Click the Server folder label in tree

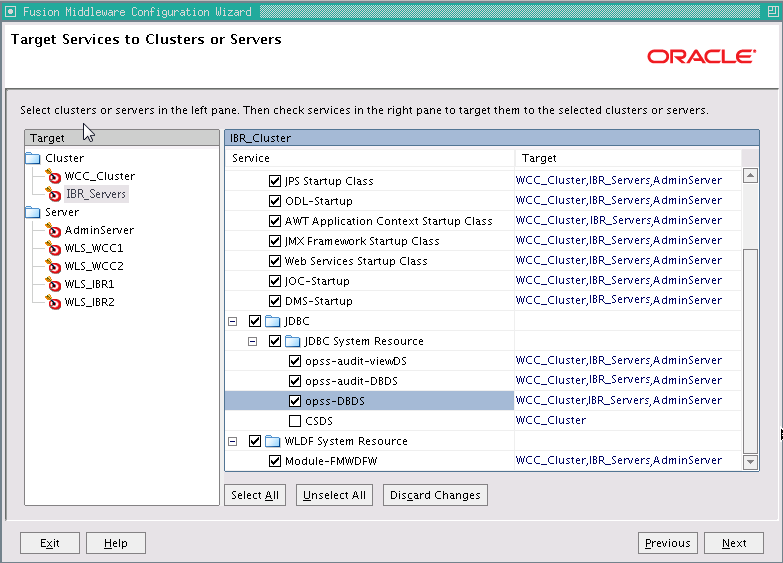[62, 212]
